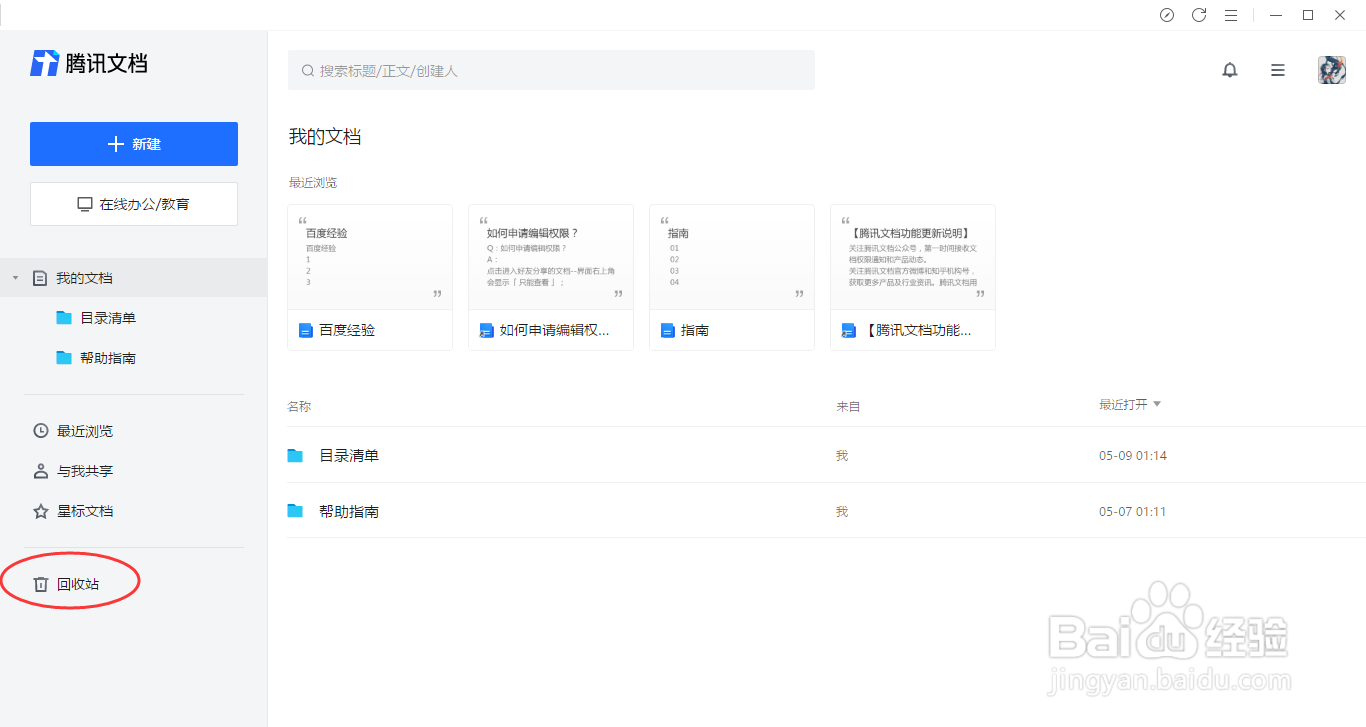
Task: Click the document icon on the 百度经验 card
Action: pos(305,329)
